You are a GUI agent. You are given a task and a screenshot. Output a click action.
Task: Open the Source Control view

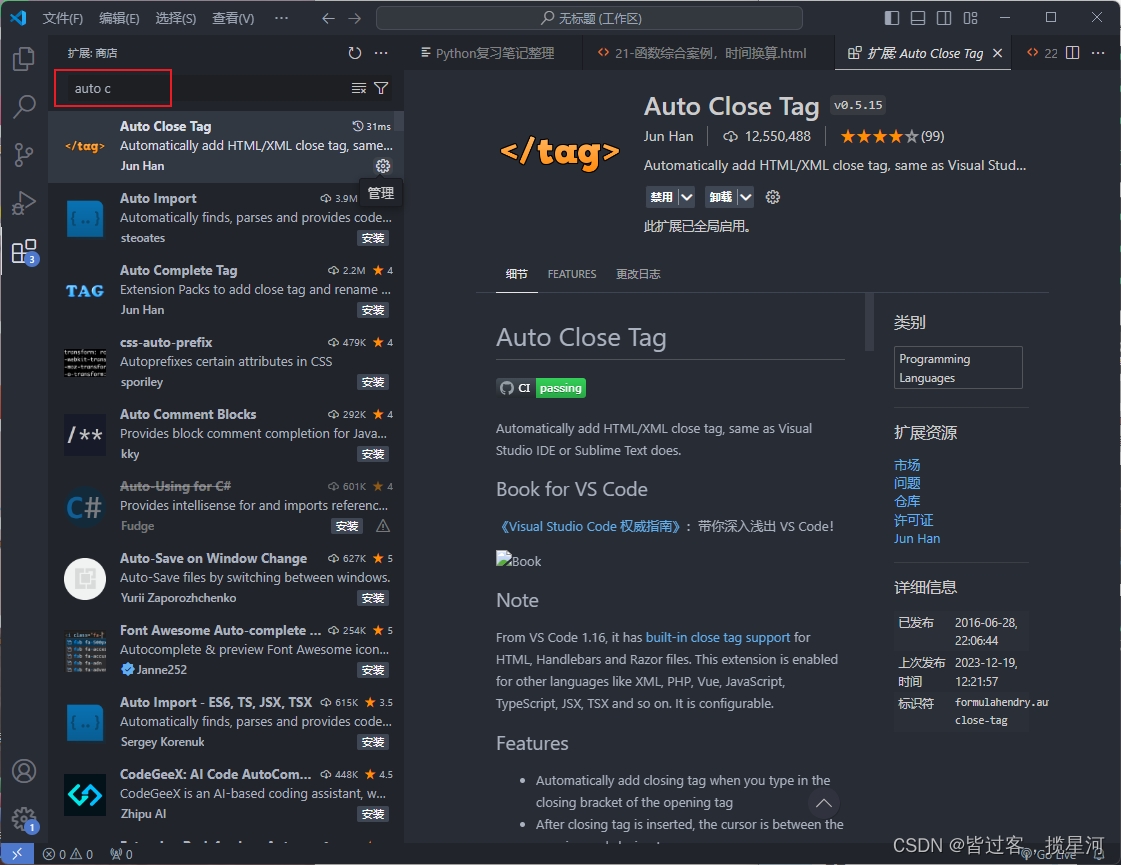tap(24, 154)
